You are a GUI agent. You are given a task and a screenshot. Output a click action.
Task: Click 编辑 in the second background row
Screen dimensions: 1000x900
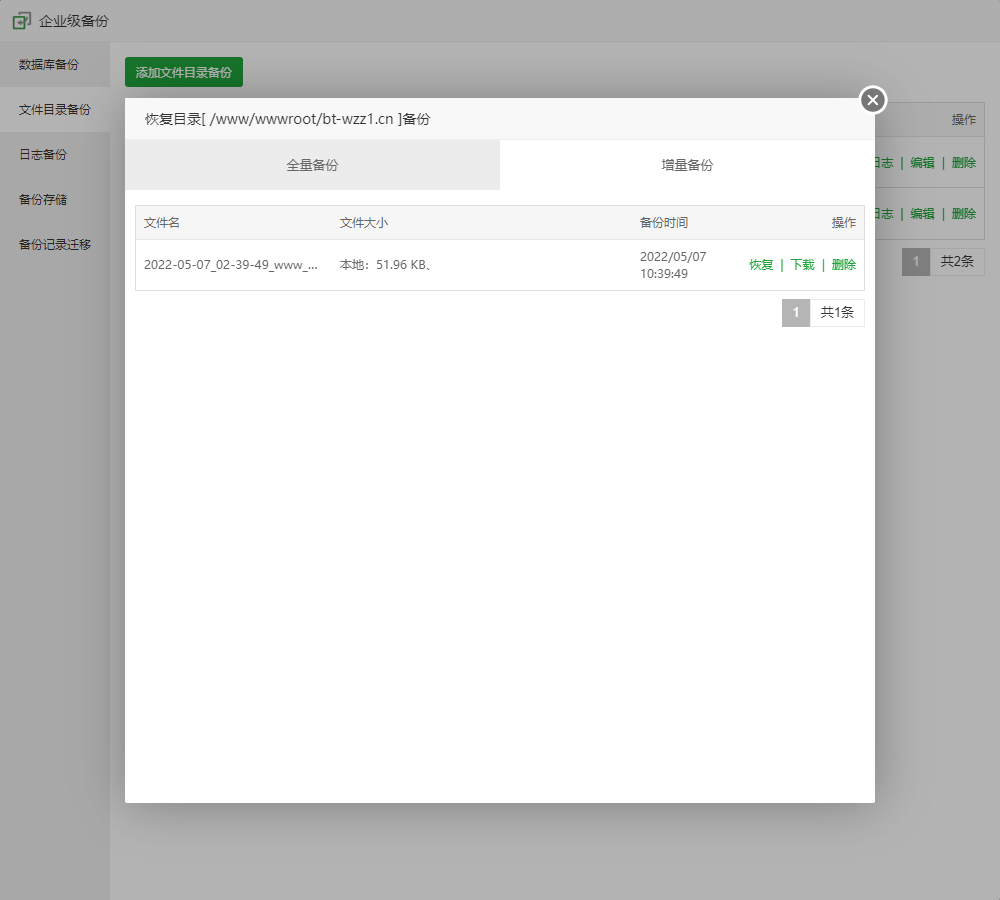922,214
